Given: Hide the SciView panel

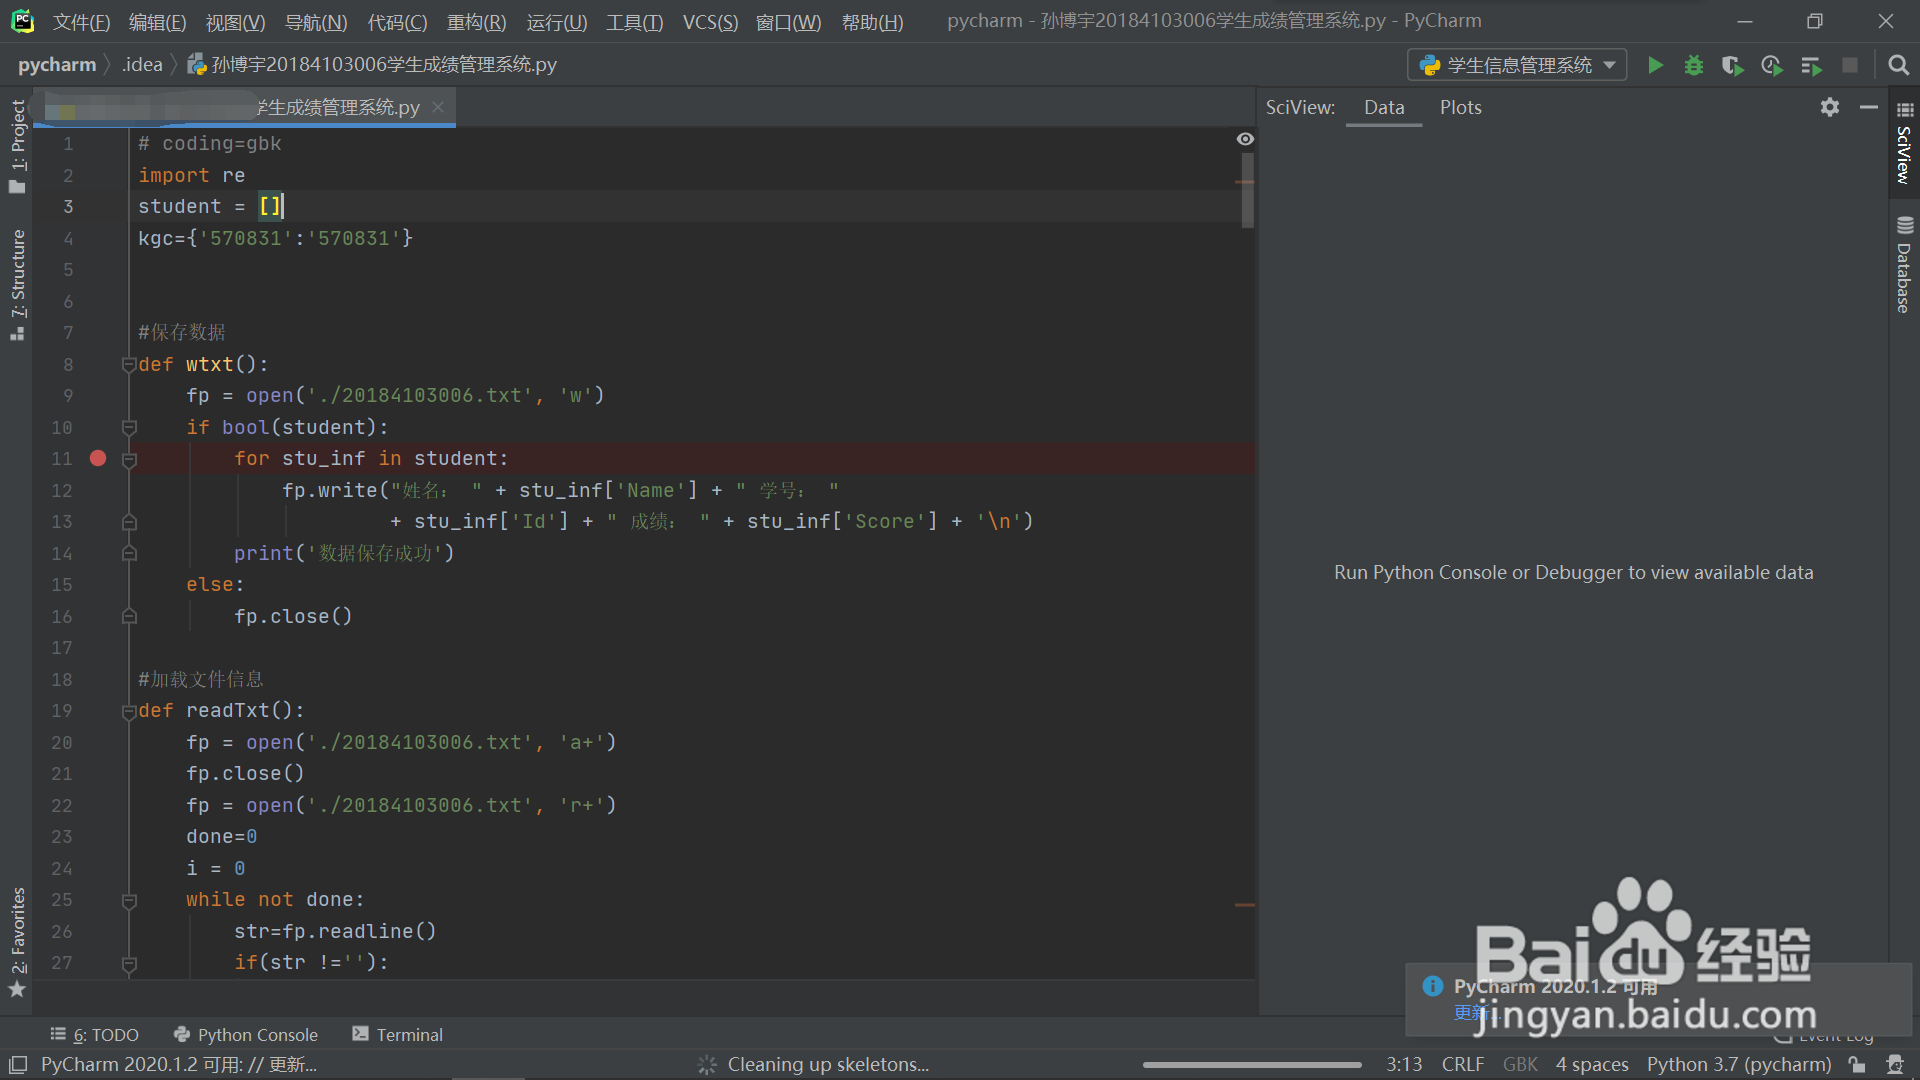Looking at the screenshot, I should (x=1868, y=107).
